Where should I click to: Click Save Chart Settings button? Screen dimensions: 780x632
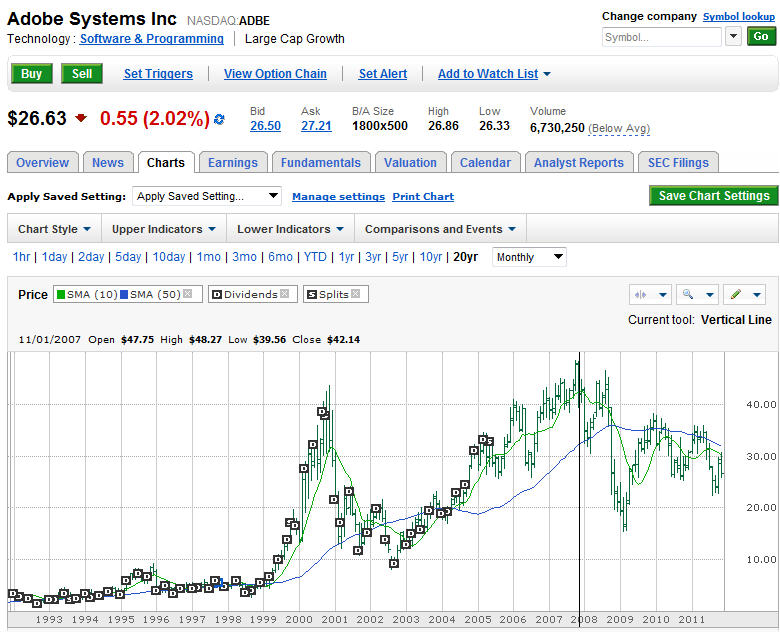coord(714,196)
